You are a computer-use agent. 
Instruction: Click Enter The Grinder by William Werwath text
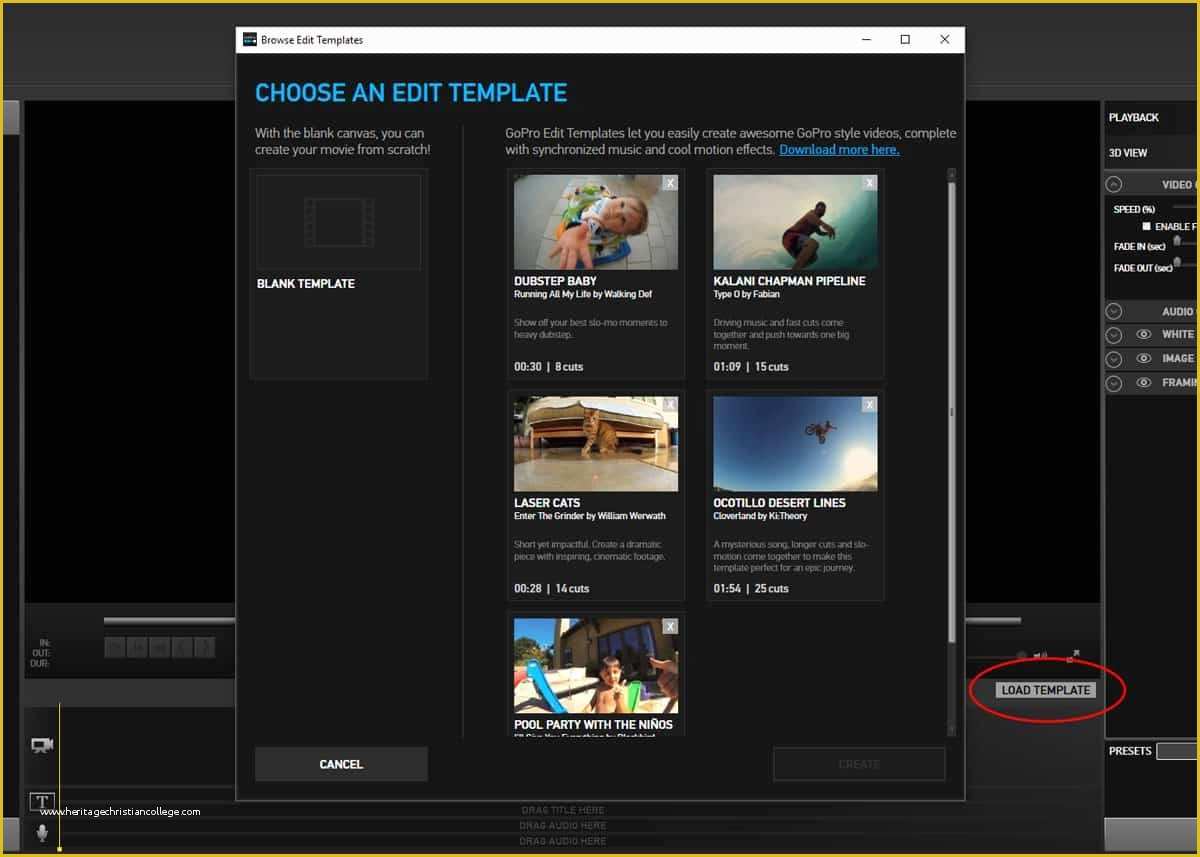(590, 516)
